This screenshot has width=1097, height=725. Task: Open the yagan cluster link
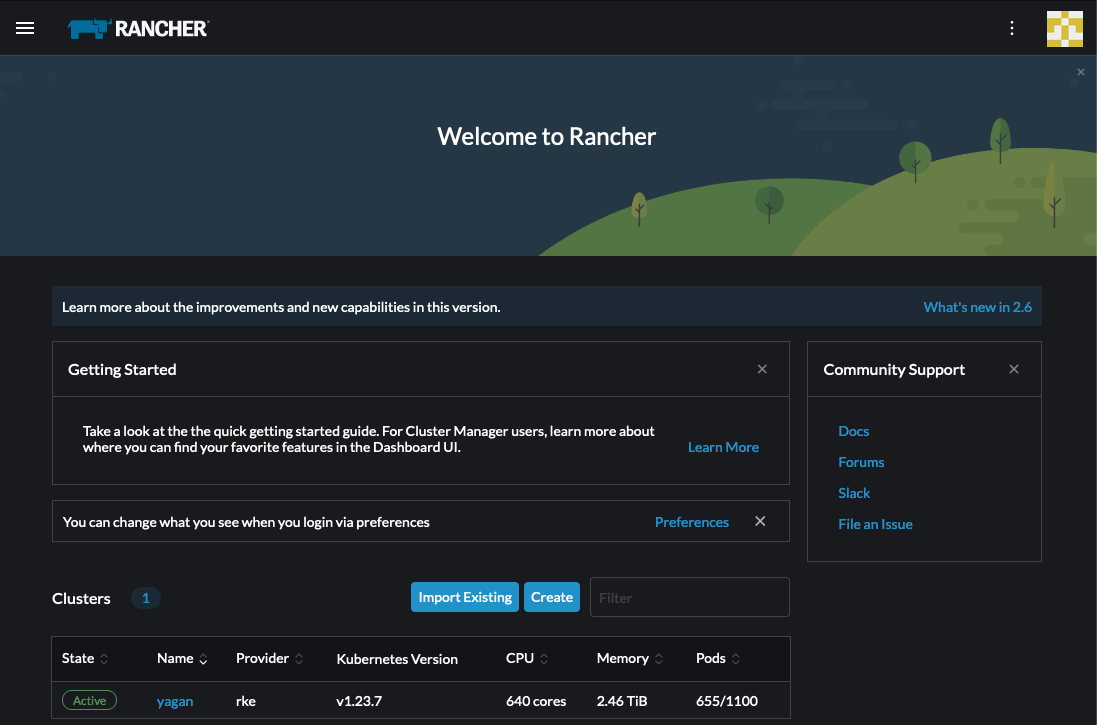175,701
